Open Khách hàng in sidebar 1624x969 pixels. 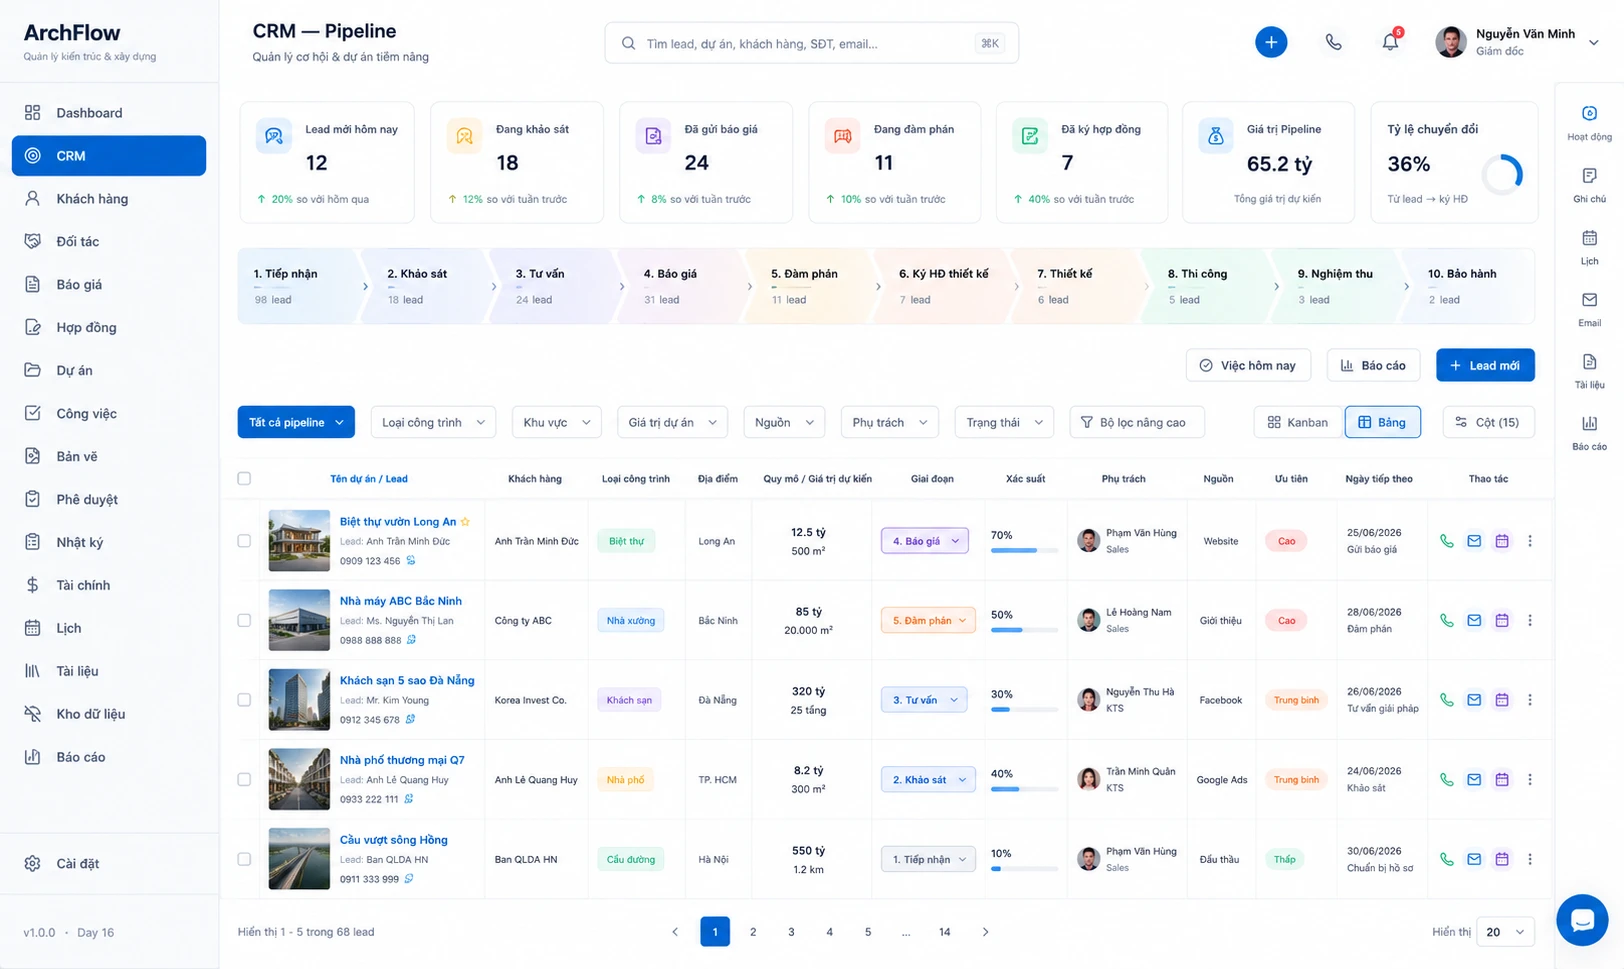(x=109, y=198)
